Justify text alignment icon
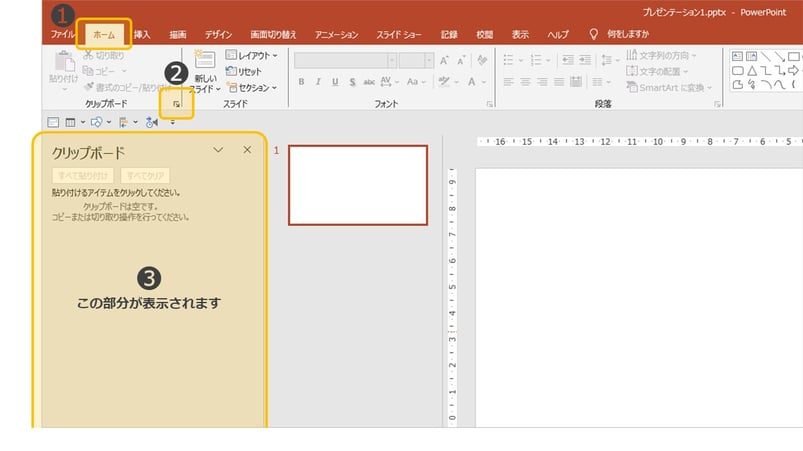Image resolution: width=803 pixels, height=451 pixels. pos(559,82)
